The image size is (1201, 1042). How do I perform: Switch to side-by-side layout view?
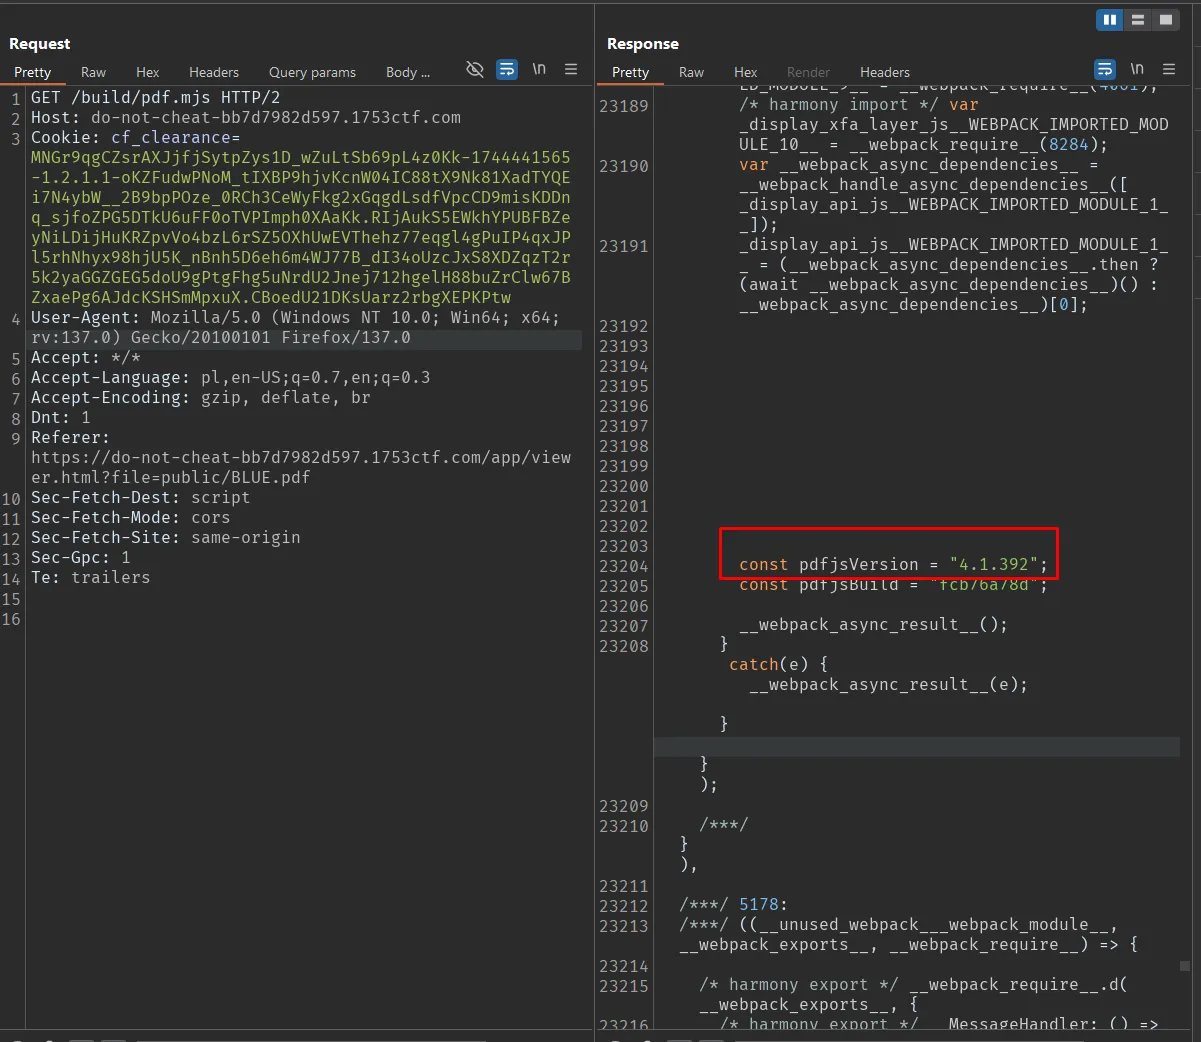point(1109,20)
